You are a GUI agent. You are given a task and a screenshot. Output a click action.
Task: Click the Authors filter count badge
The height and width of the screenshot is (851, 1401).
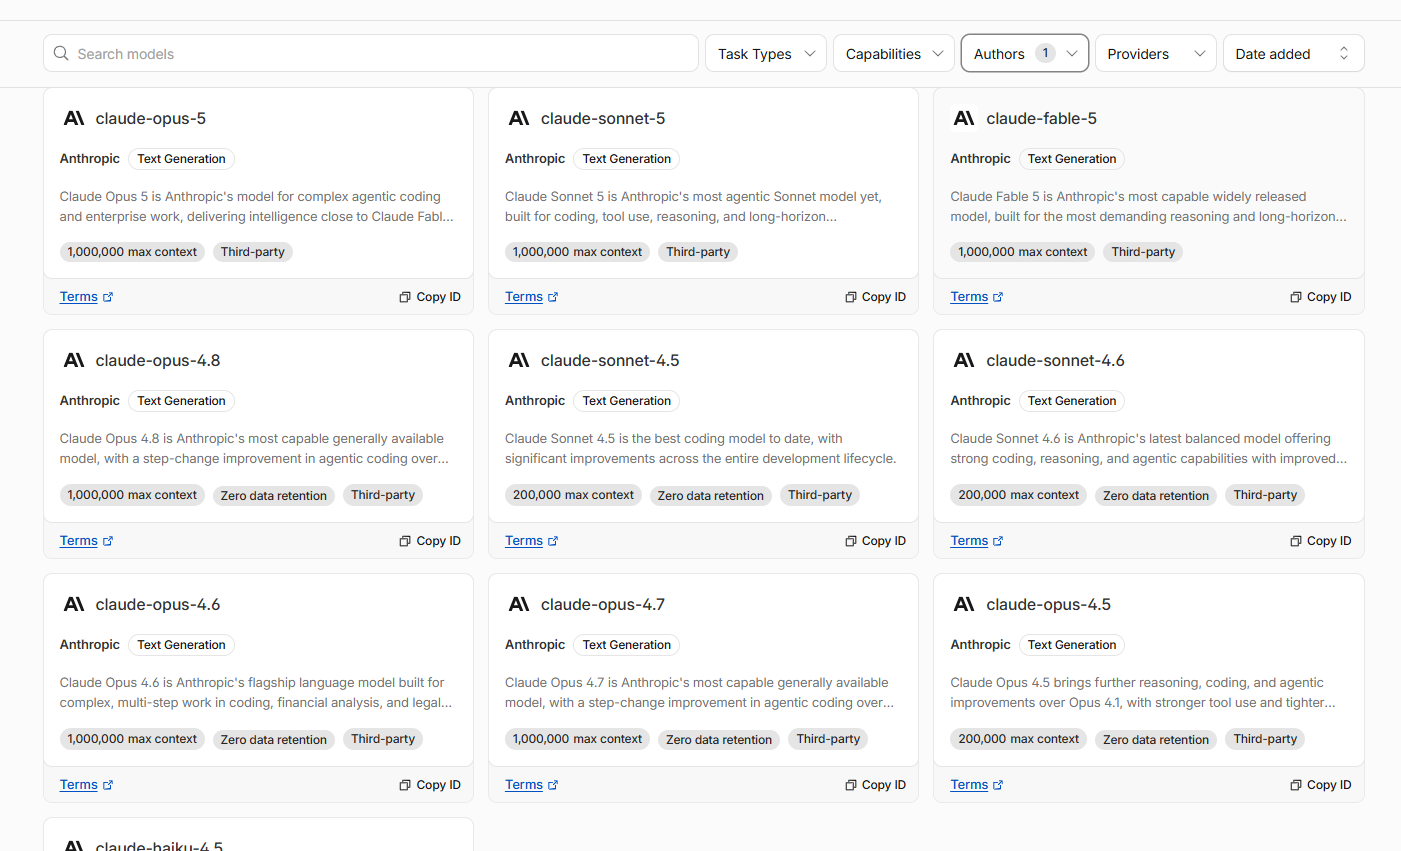1045,53
